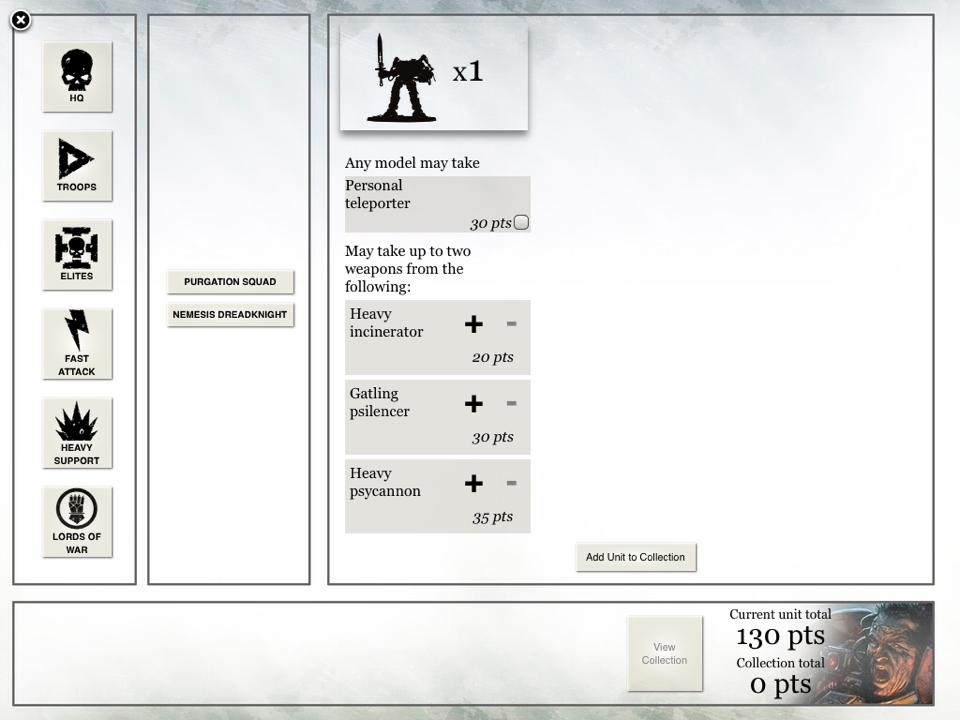Tick the Personal teleporter checkbox

pyautogui.click(x=521, y=222)
